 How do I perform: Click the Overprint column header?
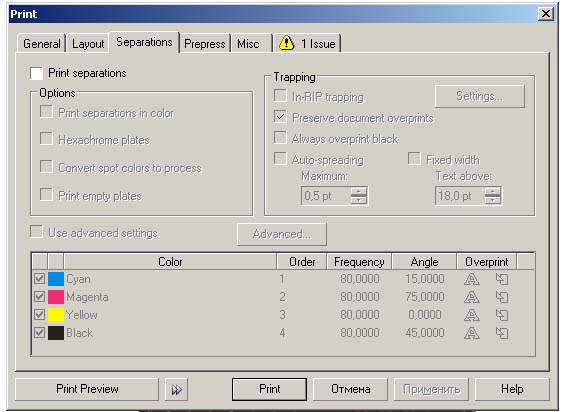(x=487, y=262)
